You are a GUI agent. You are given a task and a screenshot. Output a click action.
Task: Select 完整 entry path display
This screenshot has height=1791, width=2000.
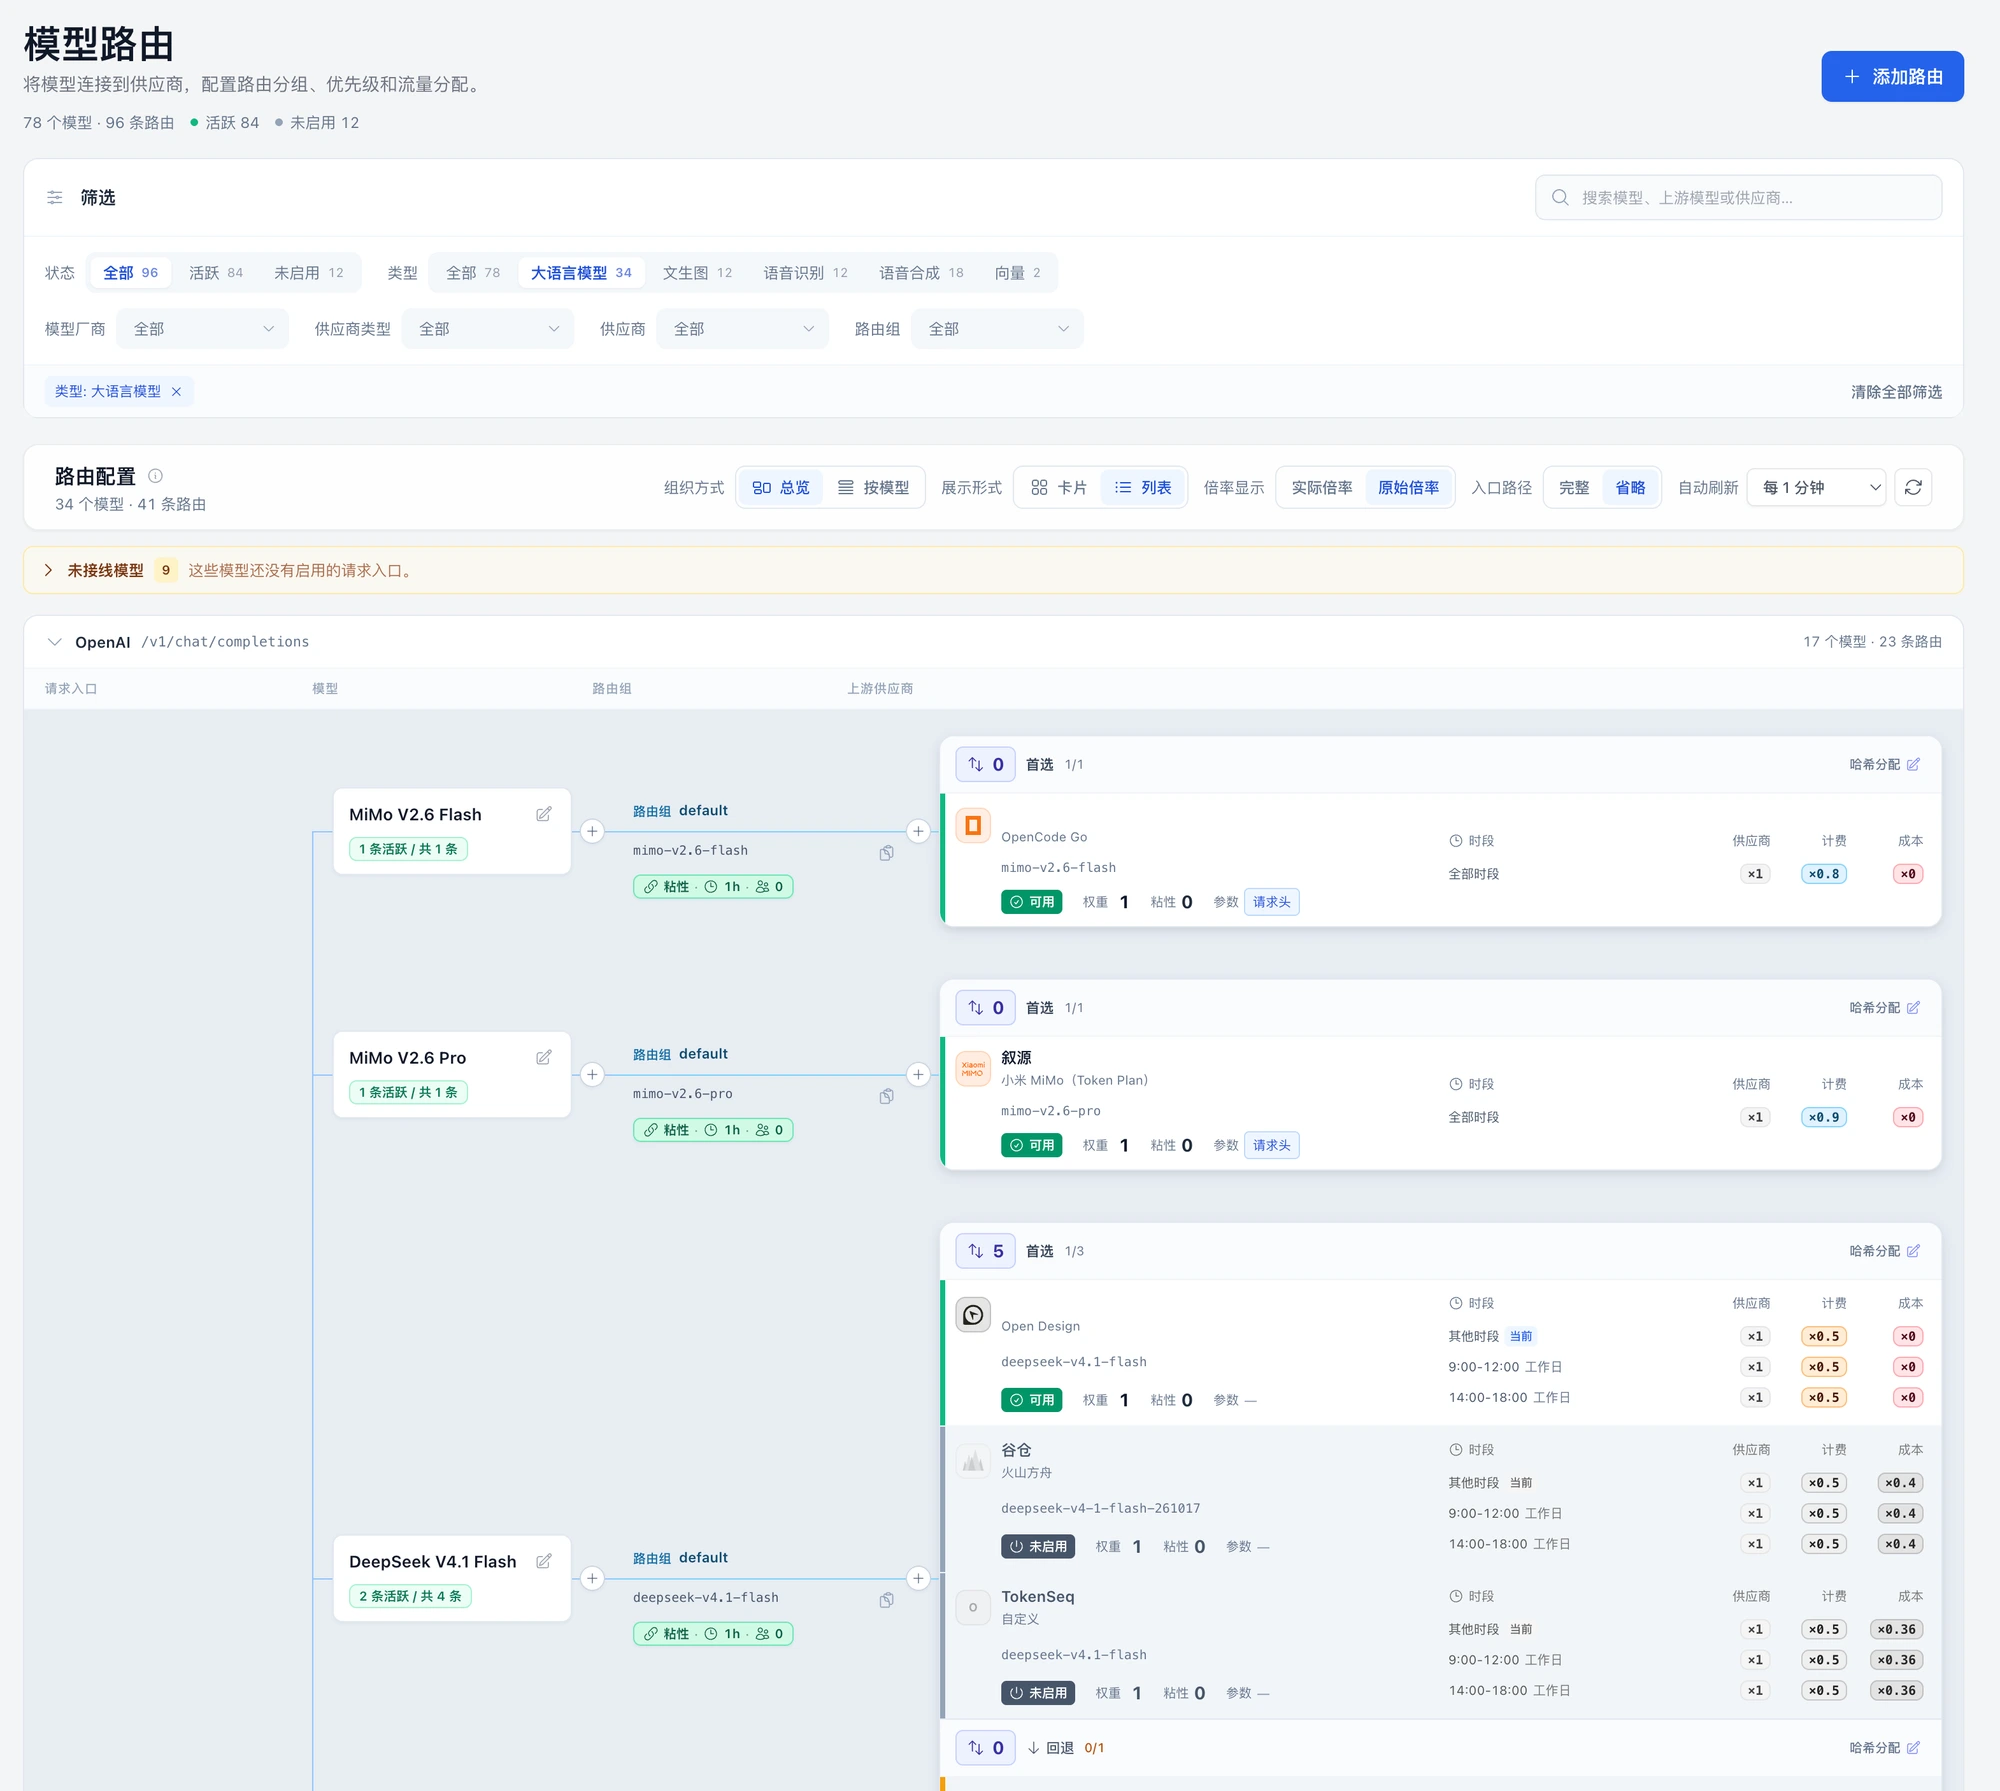(x=1574, y=487)
